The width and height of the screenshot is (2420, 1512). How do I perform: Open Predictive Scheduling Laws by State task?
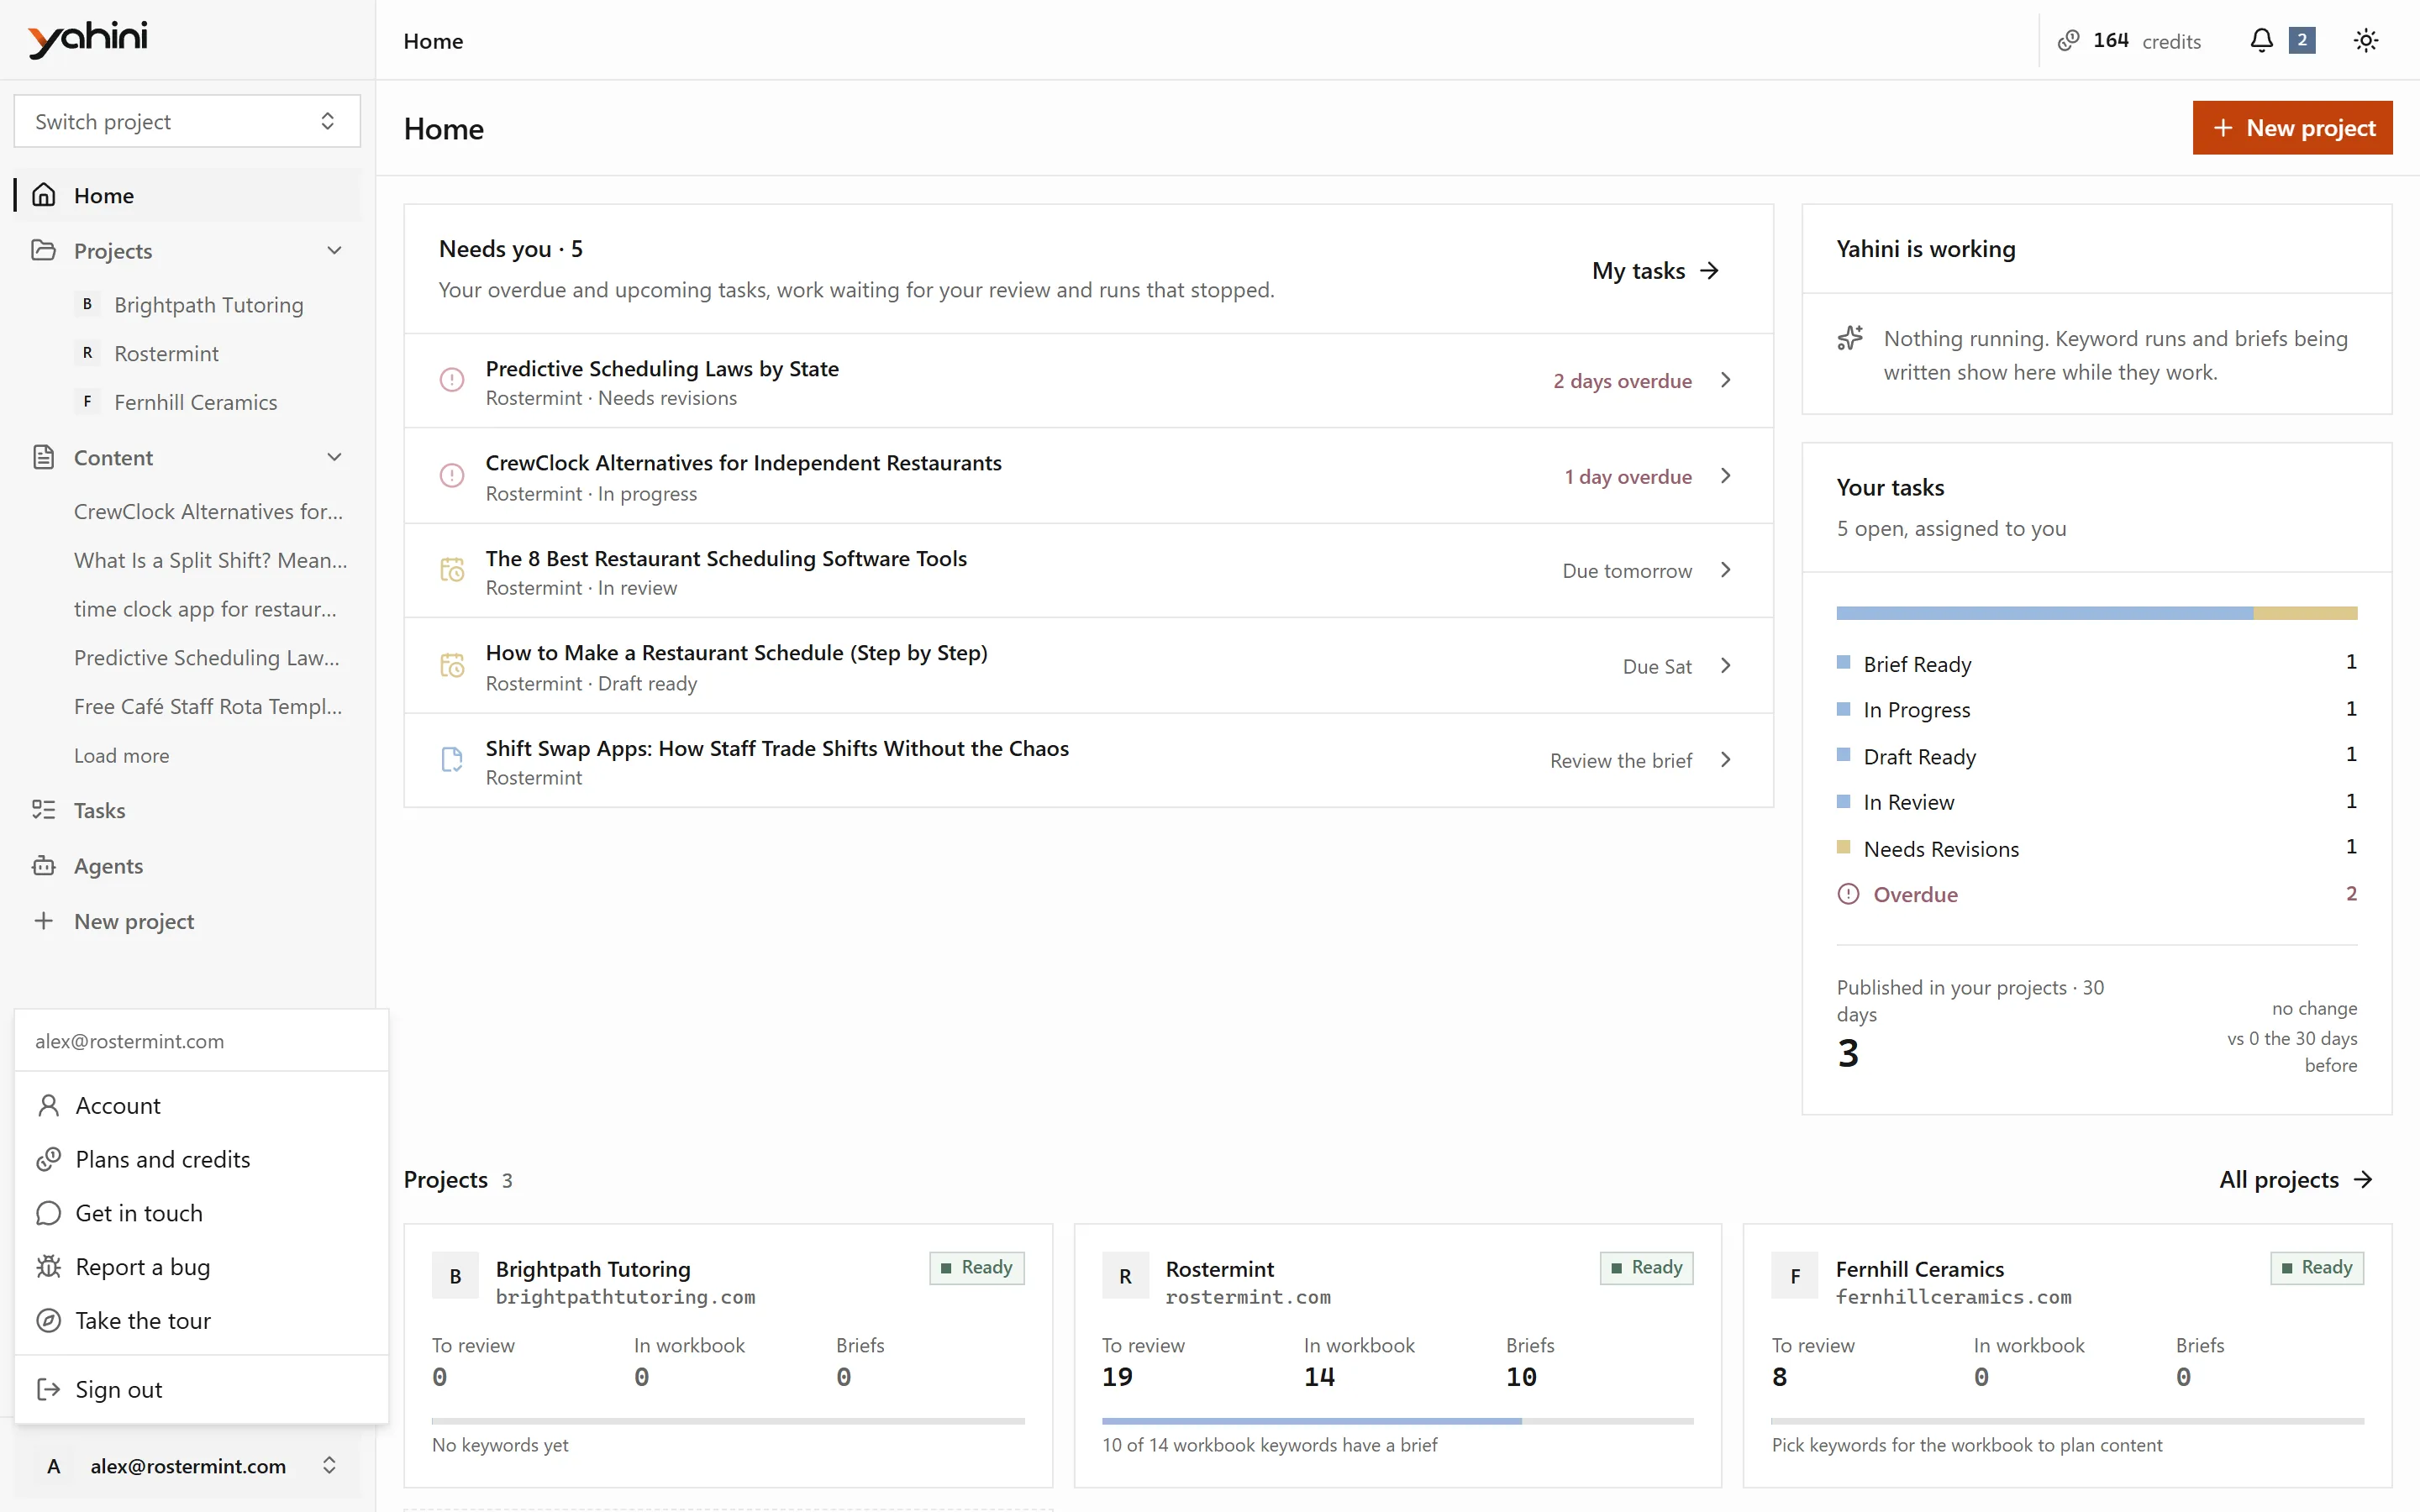[1088, 381]
